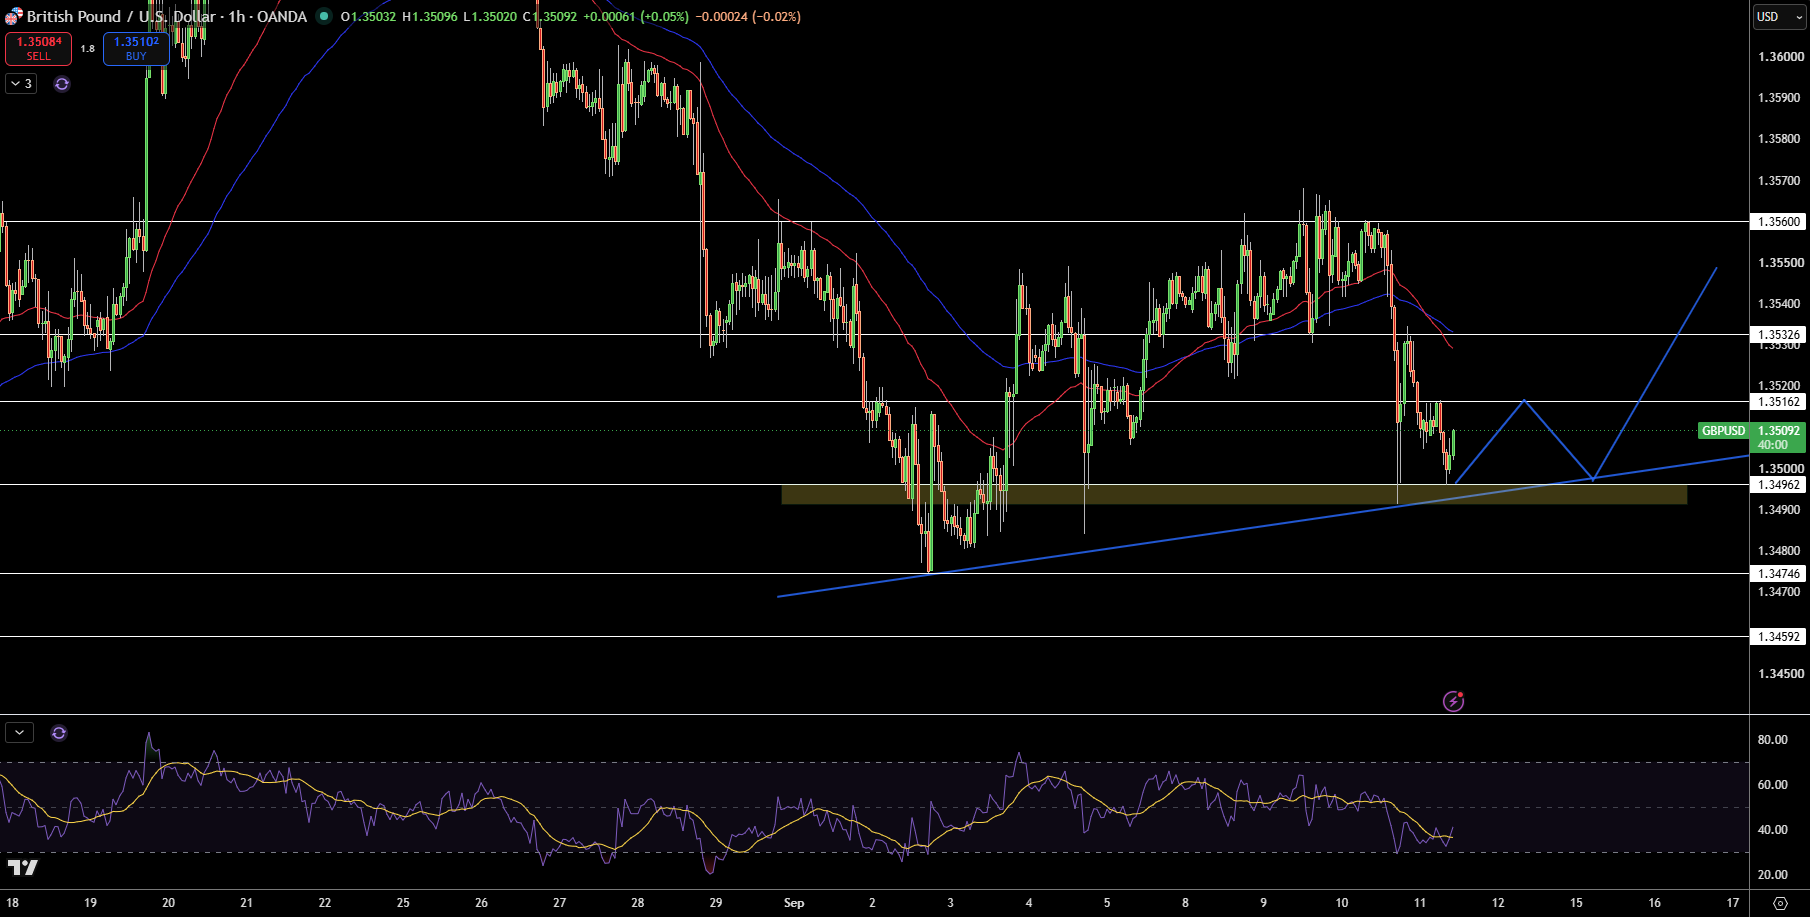This screenshot has width=1810, height=917.
Task: Click the Sep label on the time axis
Action: (794, 903)
